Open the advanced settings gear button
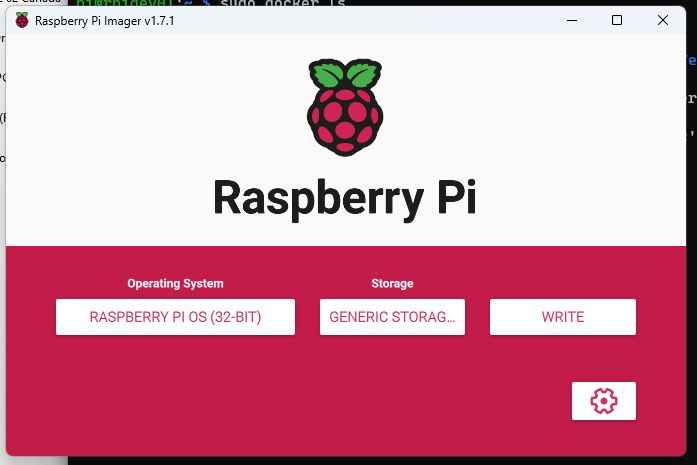Image resolution: width=697 pixels, height=465 pixels. pos(604,401)
